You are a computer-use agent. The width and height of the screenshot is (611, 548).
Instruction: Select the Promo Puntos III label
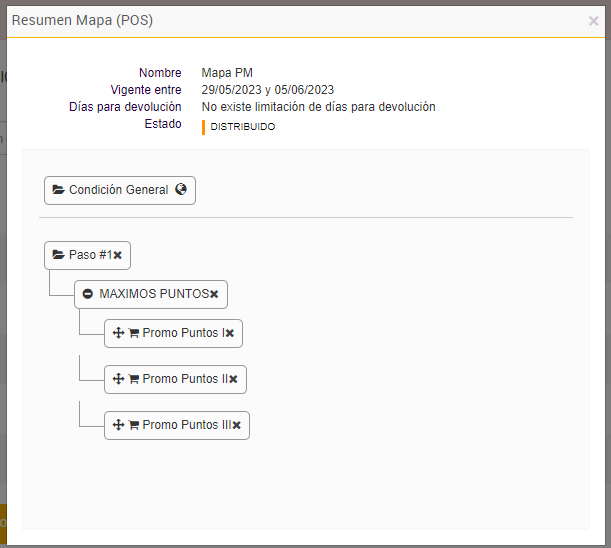186,425
